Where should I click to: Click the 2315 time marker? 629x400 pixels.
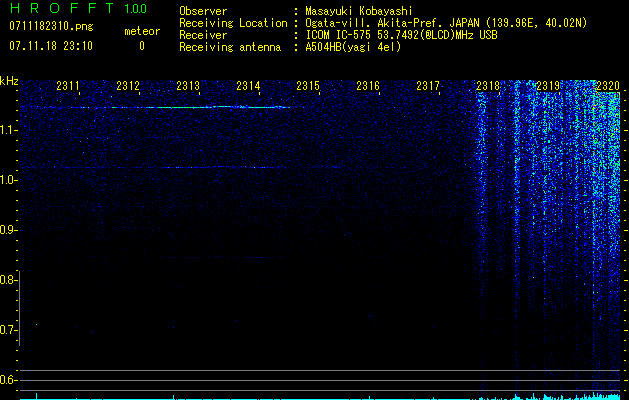tap(308, 85)
